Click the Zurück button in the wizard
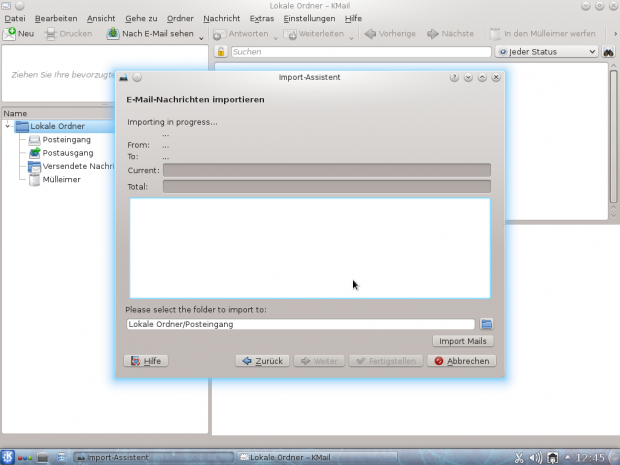 [263, 361]
